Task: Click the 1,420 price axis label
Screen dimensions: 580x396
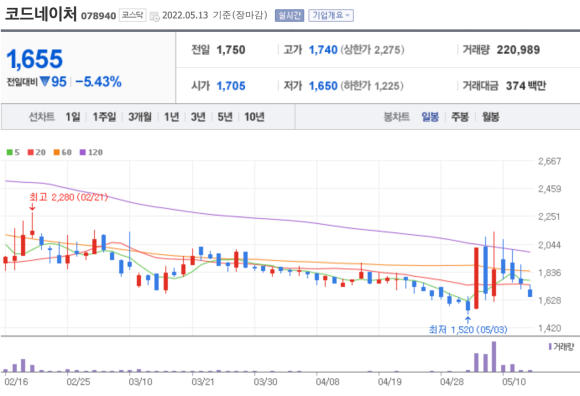Action: (549, 328)
